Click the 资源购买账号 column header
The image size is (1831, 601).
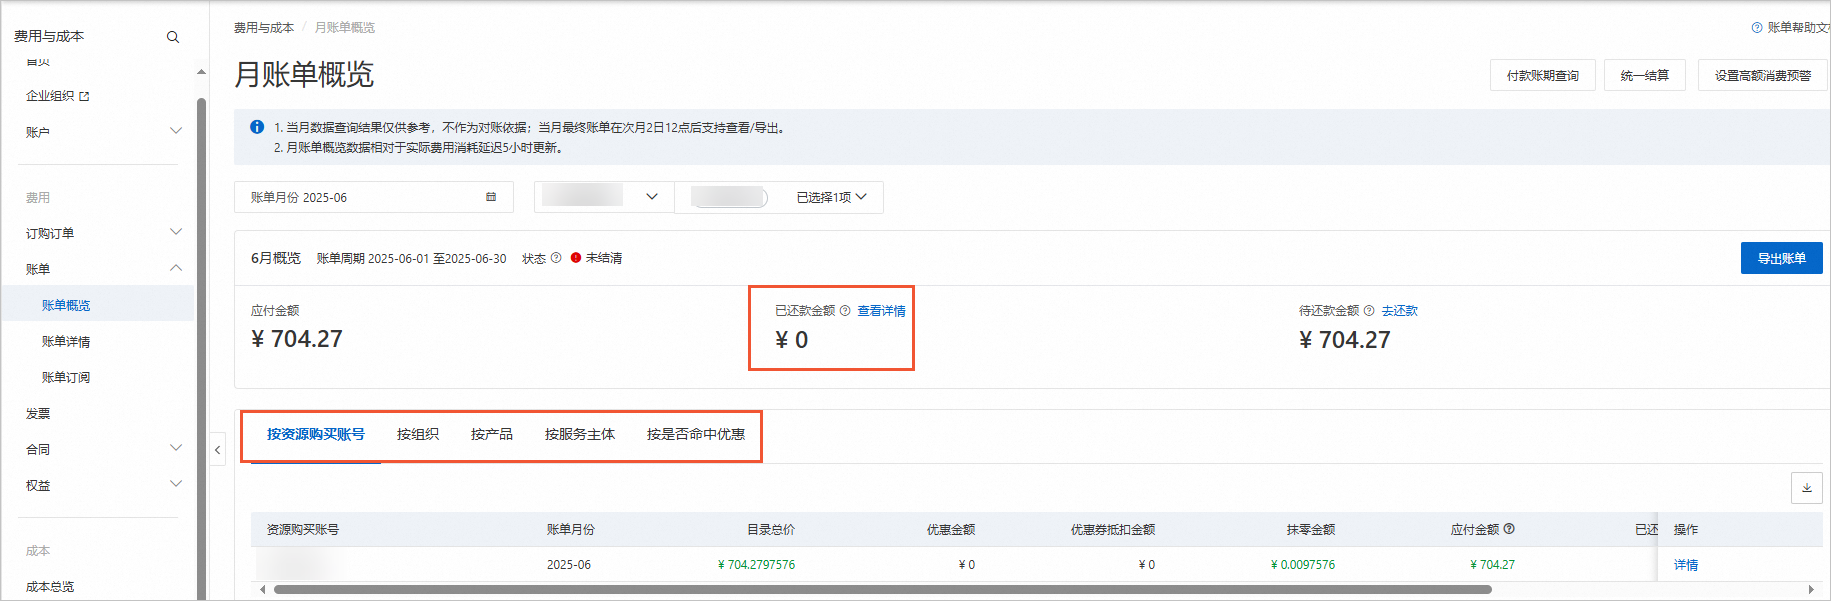coord(303,529)
